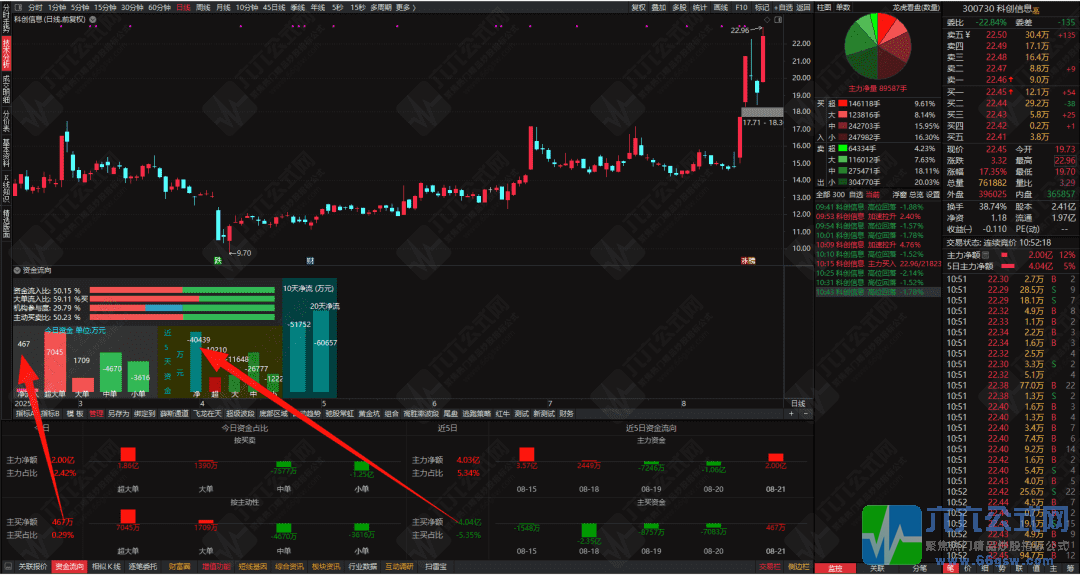
Task: Select the 单数 tab beside 柱图
Action: pos(843,7)
